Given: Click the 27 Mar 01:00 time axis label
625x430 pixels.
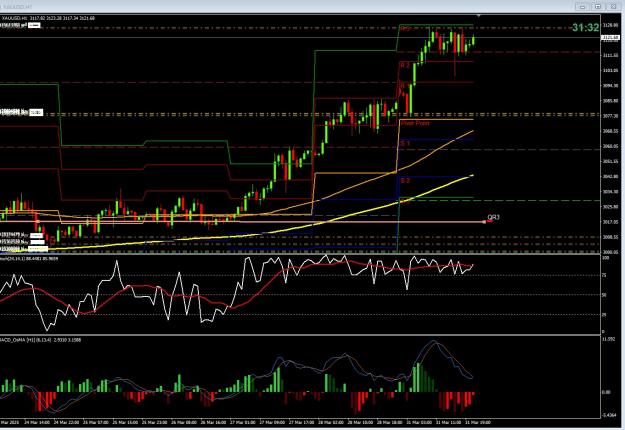Looking at the screenshot, I should 243,422.
